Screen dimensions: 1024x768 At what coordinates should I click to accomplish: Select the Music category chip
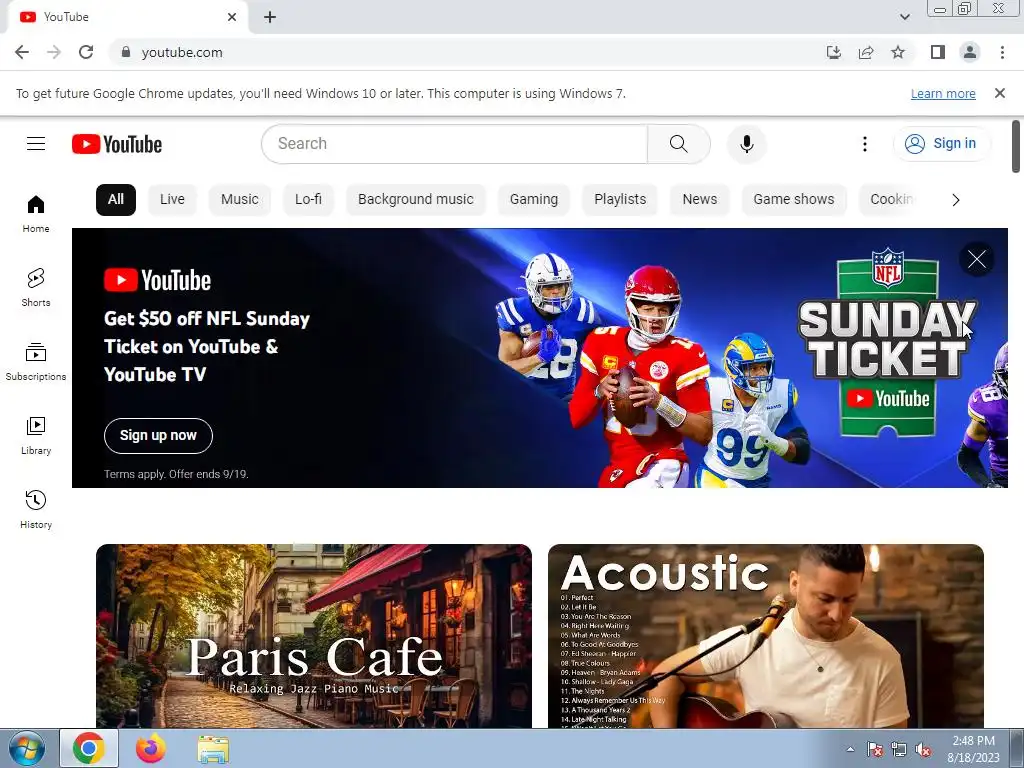240,200
